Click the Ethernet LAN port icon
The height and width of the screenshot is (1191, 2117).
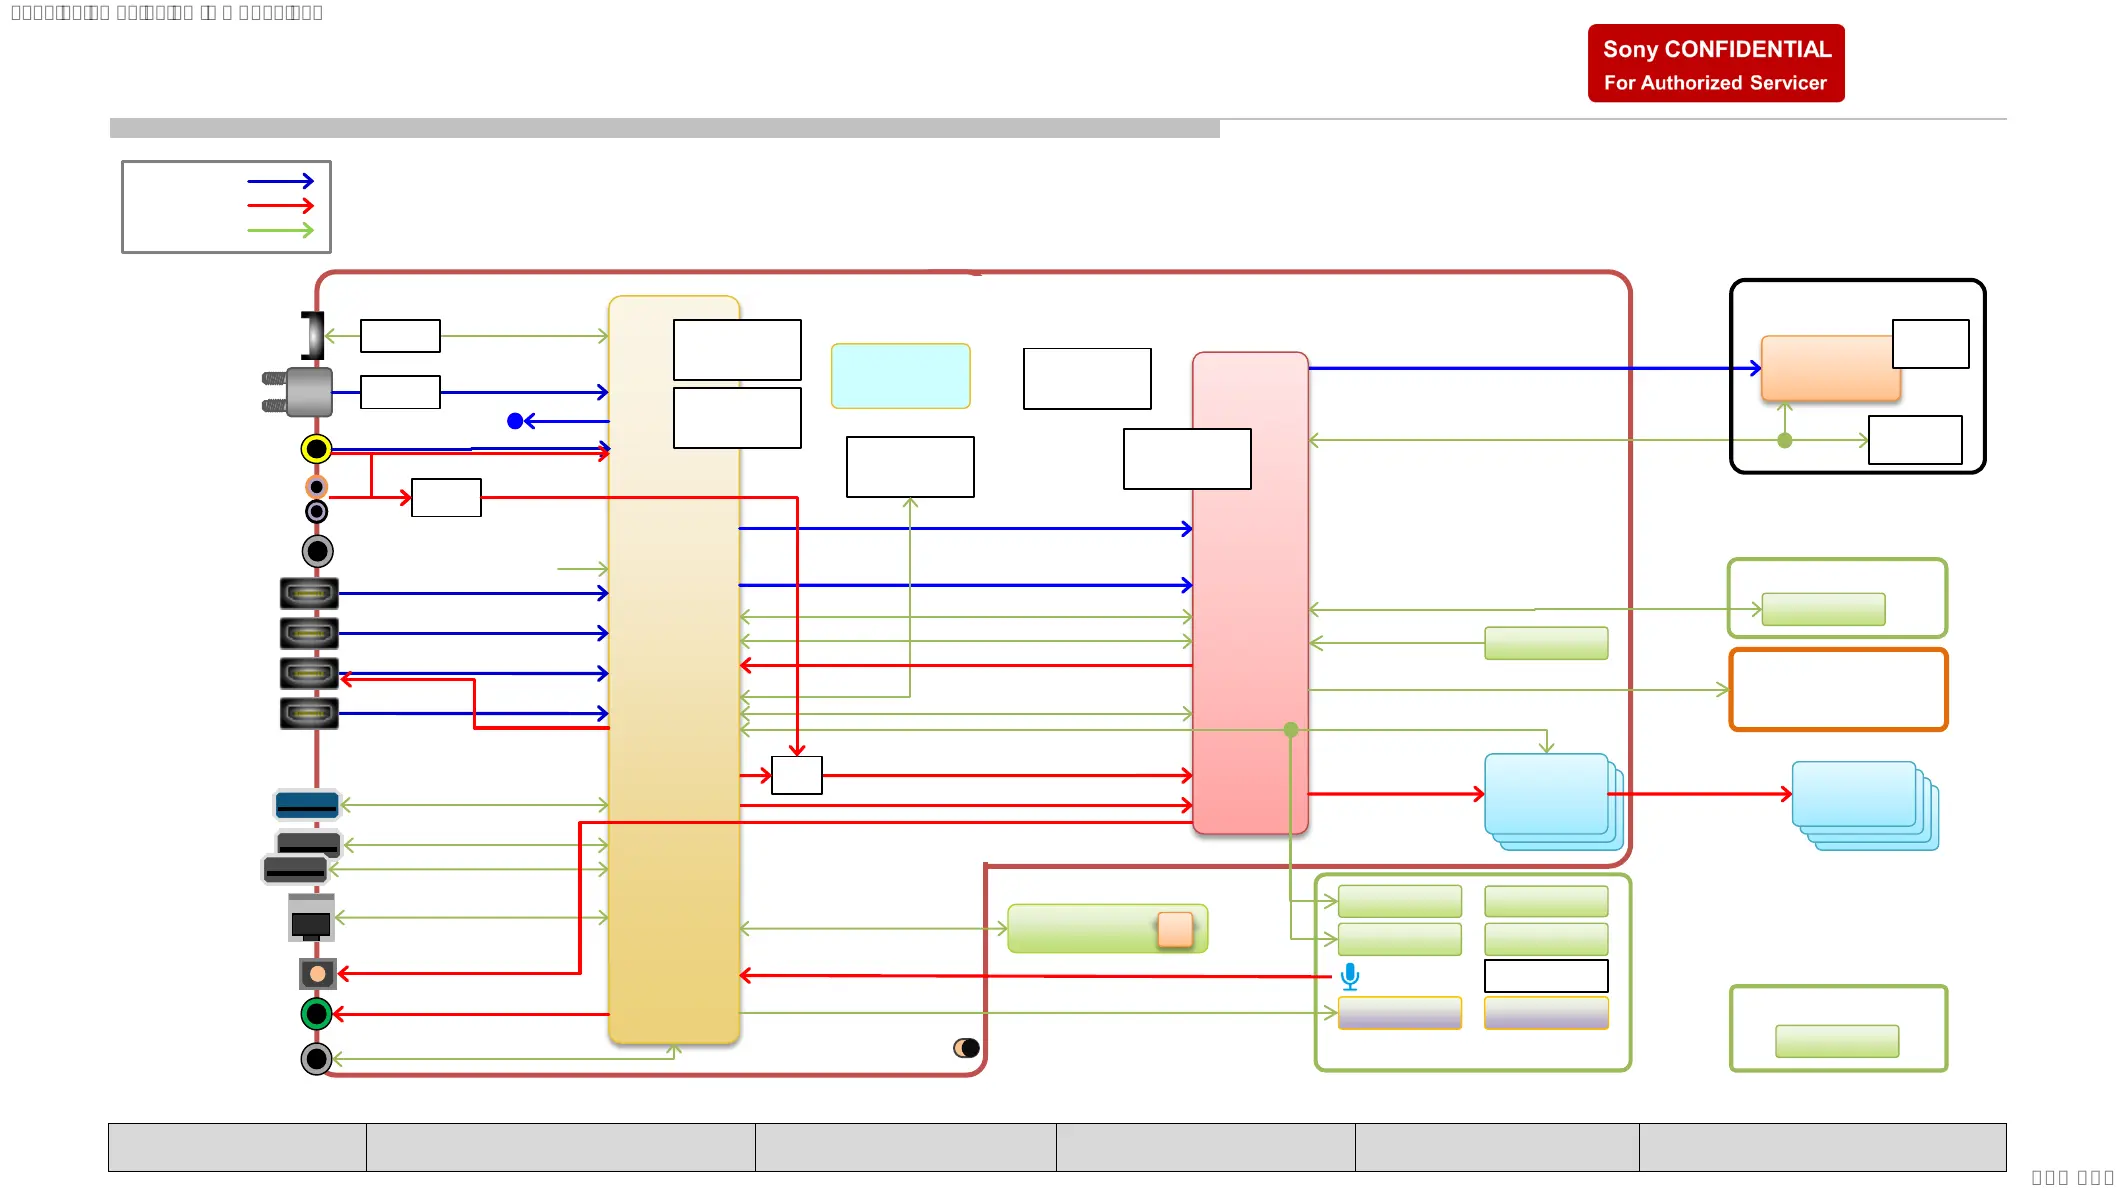click(x=311, y=918)
